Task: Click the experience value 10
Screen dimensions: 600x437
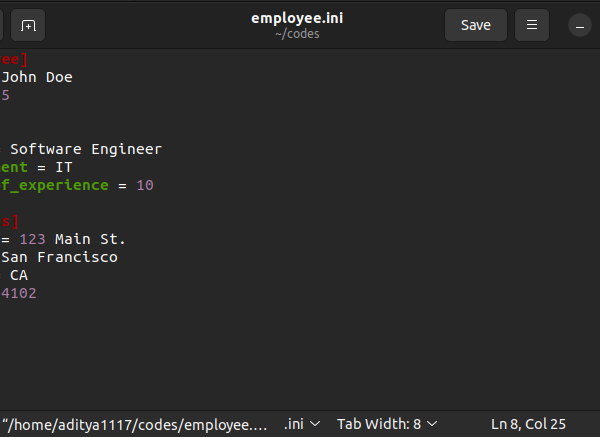Action: pos(145,185)
